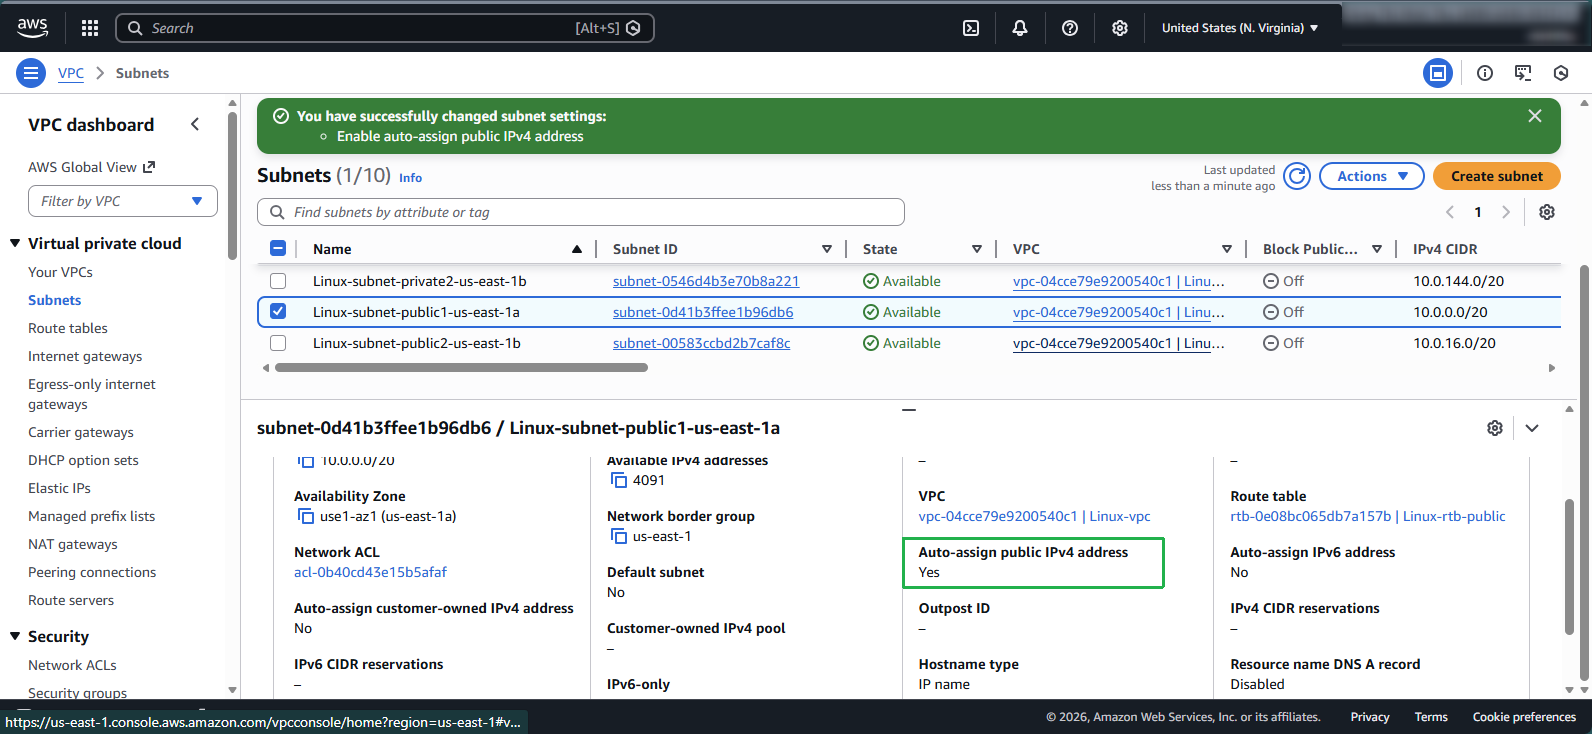Toggle the side navigation hamburger menu
1592x734 pixels.
31,73
